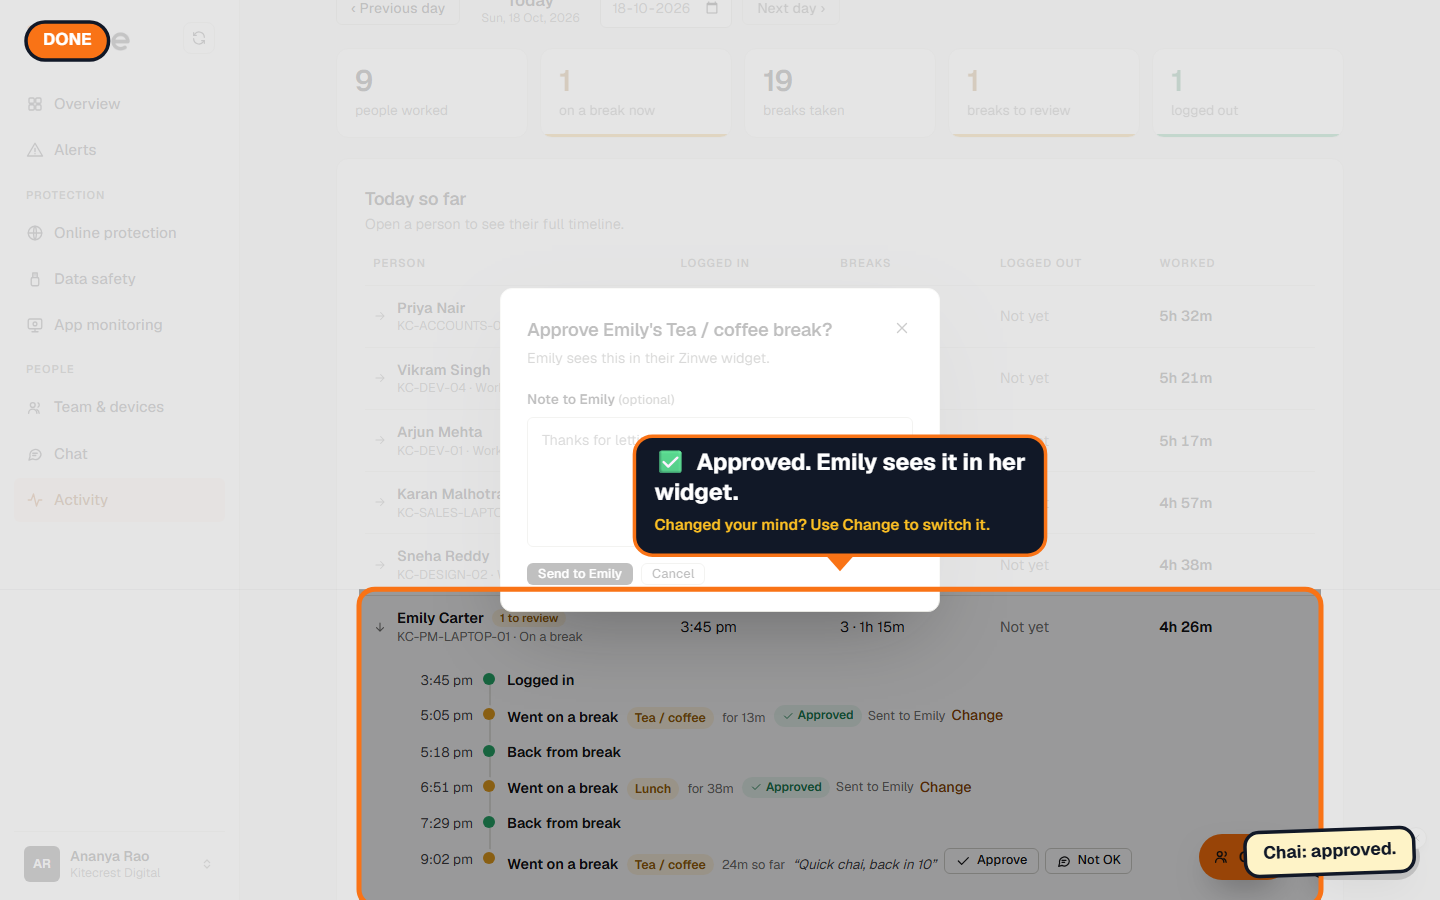Collapse Emily Carter's timeline row
Viewport: 1440px width, 900px height.
[380, 628]
